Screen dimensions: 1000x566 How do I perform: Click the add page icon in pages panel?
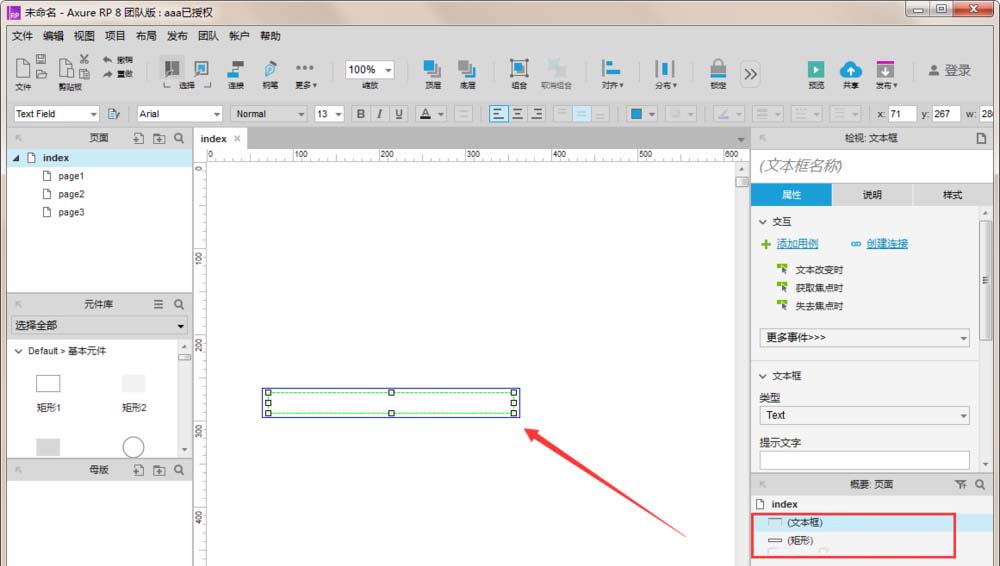point(138,138)
